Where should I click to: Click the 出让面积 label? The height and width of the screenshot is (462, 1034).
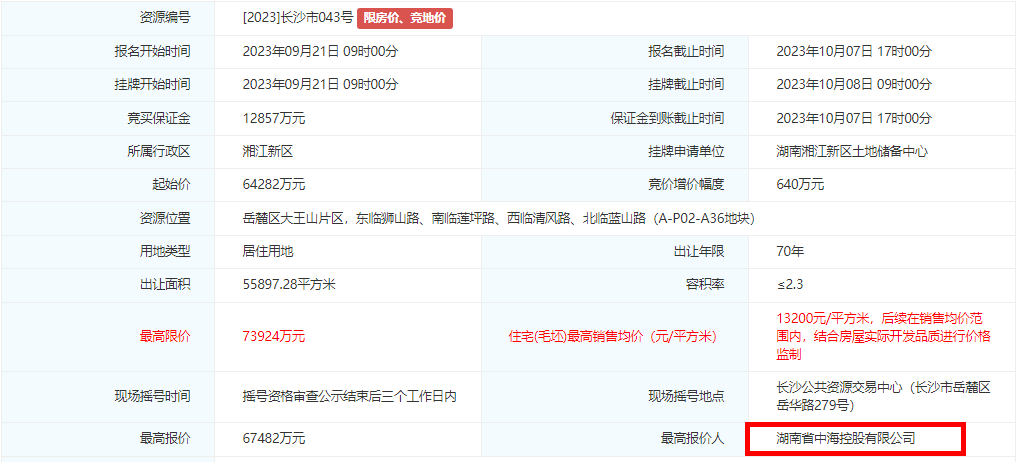click(x=164, y=285)
